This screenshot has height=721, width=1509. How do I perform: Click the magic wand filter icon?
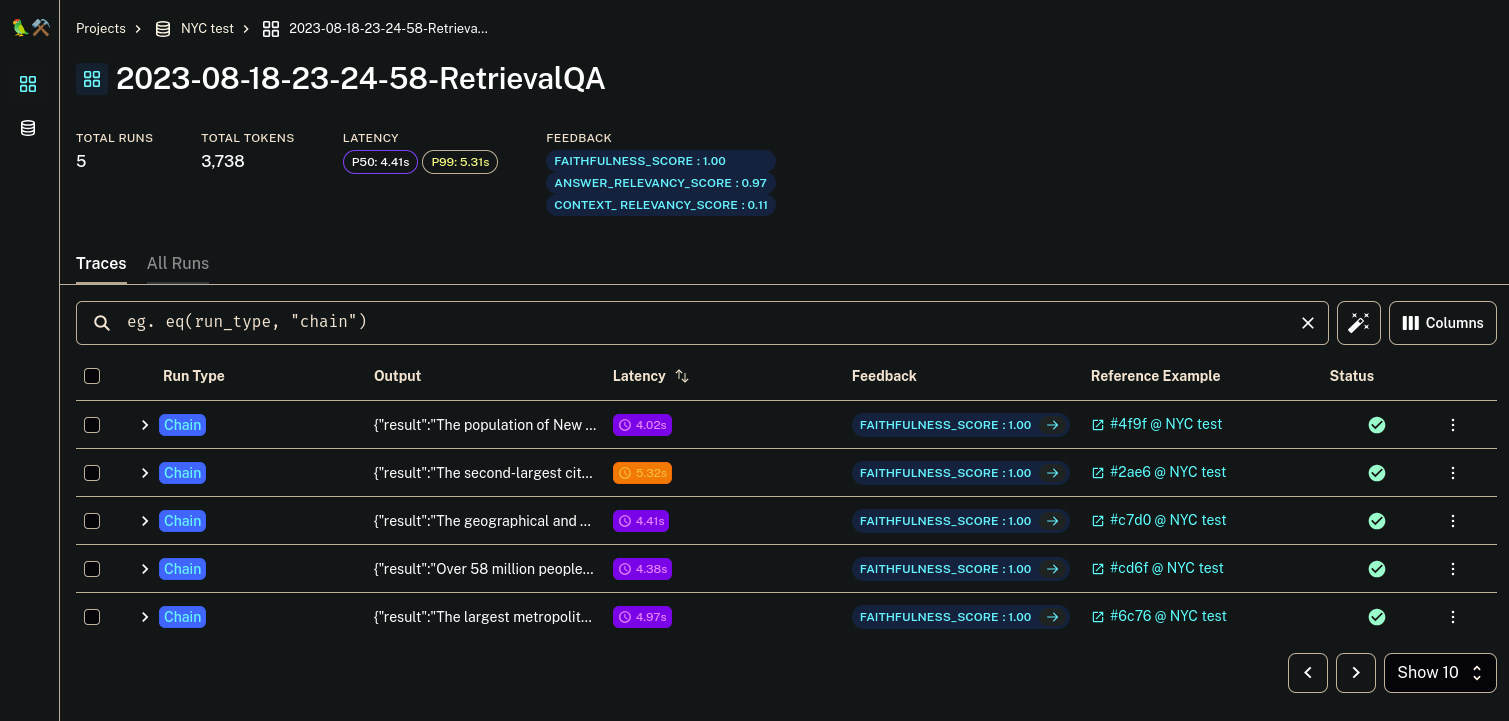pyautogui.click(x=1359, y=323)
